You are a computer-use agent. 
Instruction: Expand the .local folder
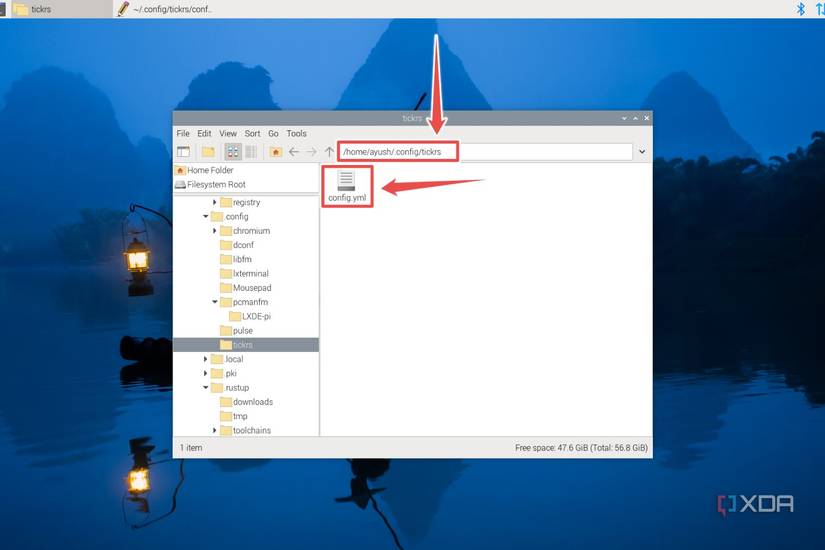[205, 359]
